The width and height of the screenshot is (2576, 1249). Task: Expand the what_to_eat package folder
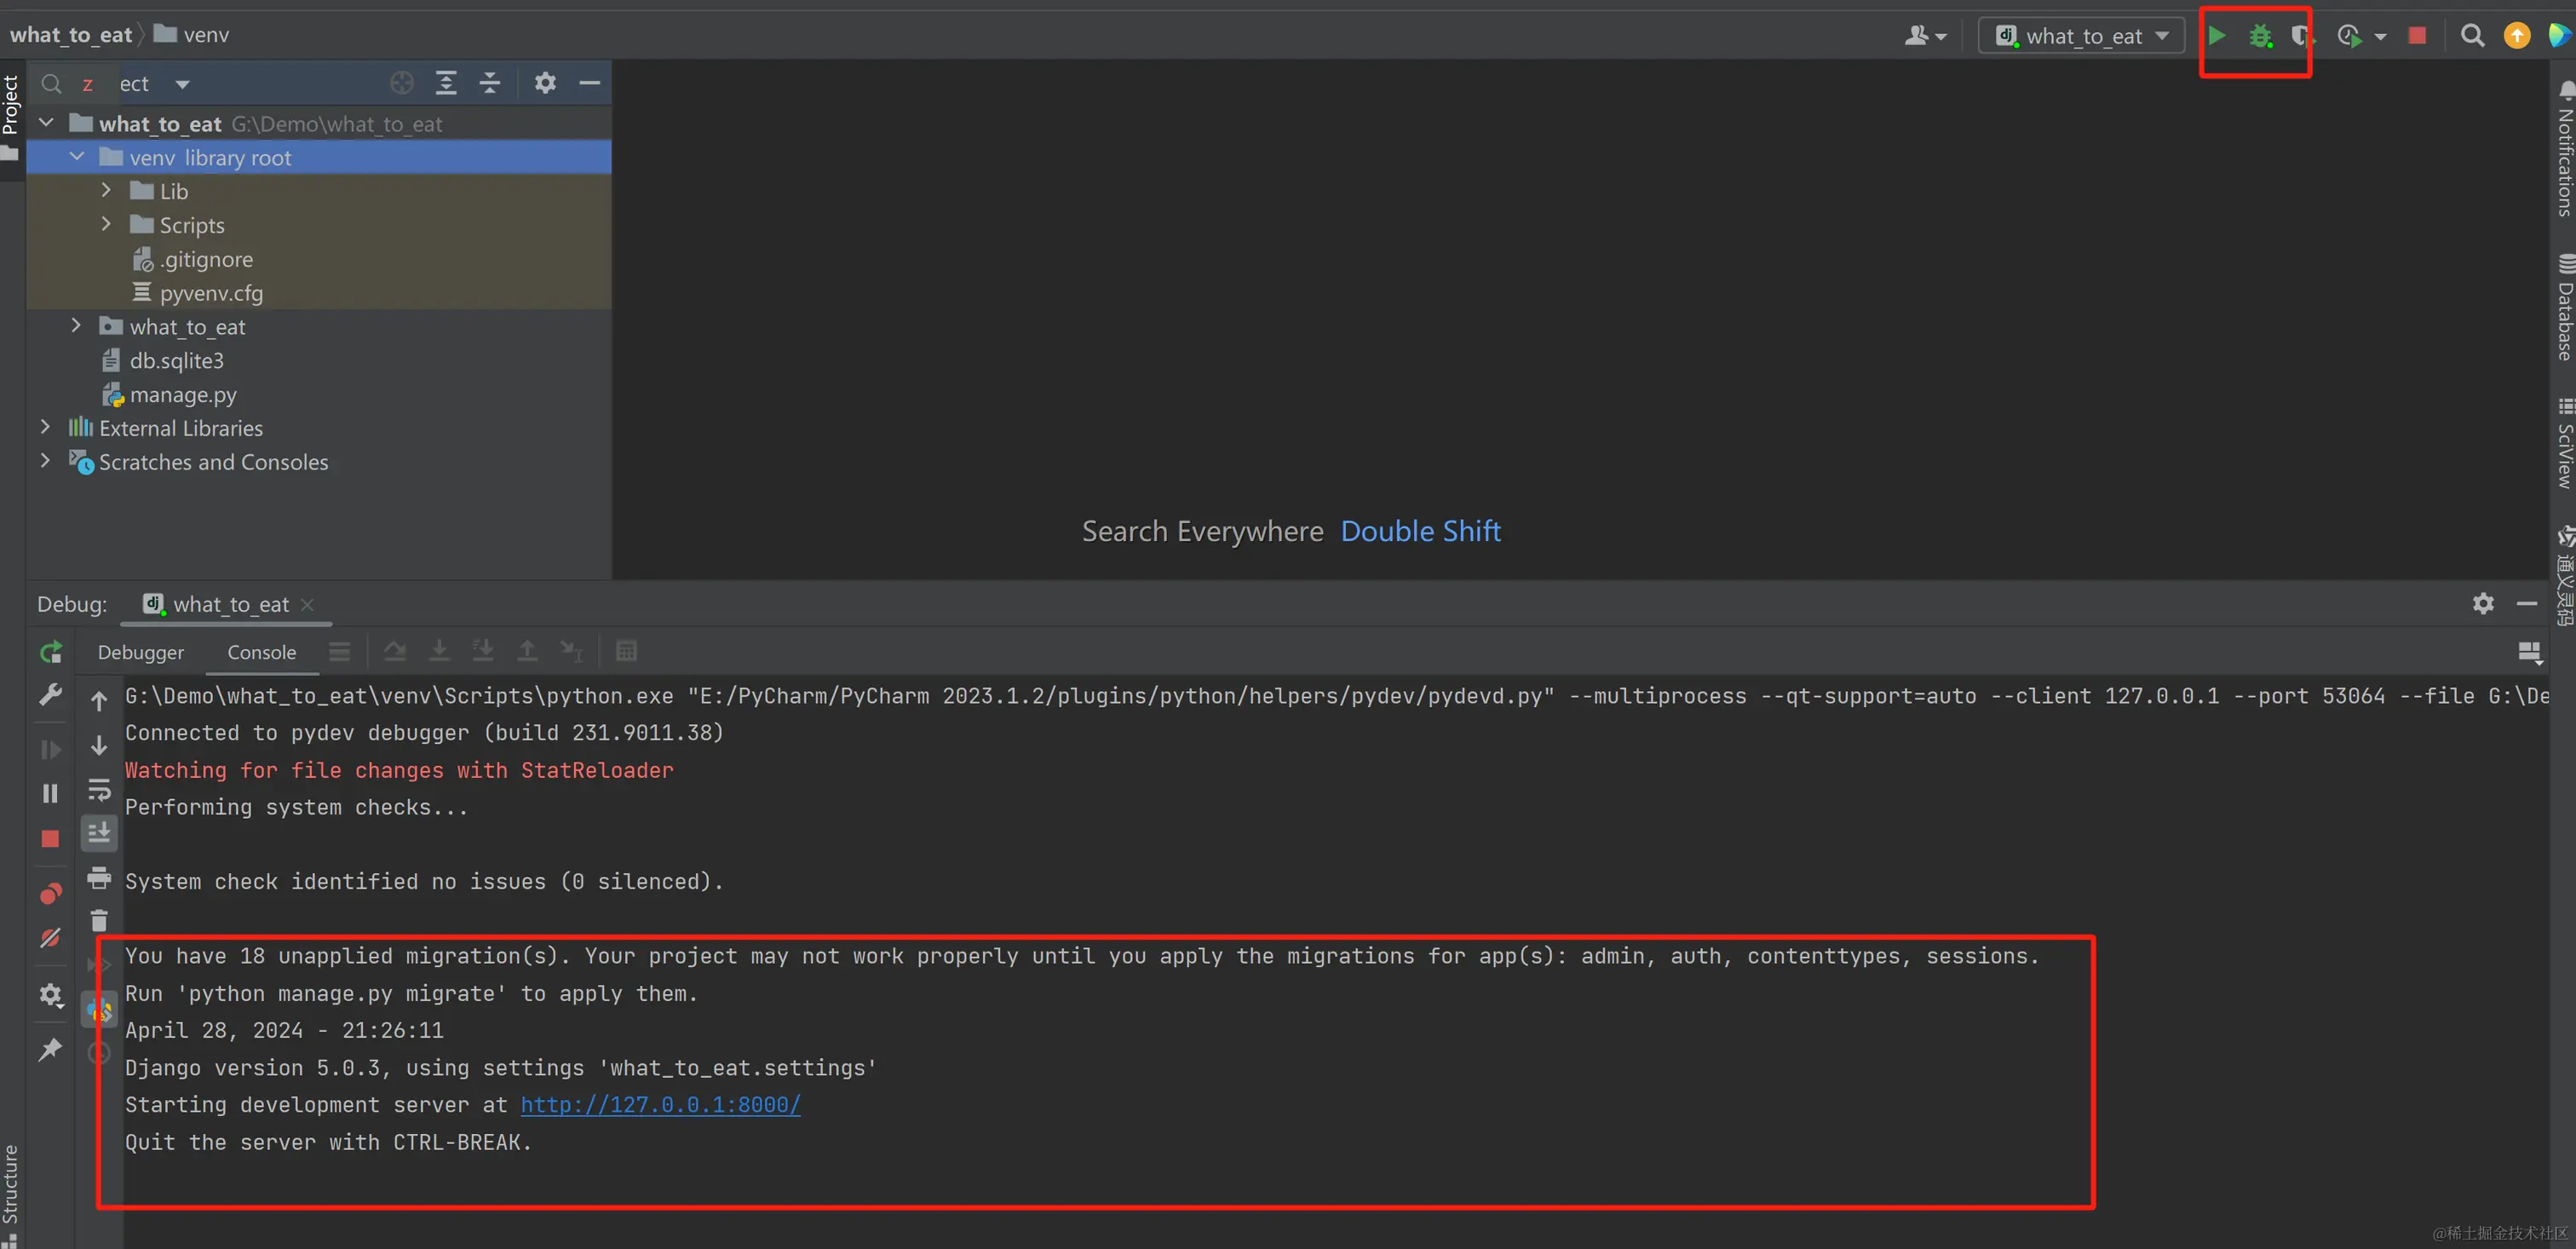pyautogui.click(x=76, y=326)
